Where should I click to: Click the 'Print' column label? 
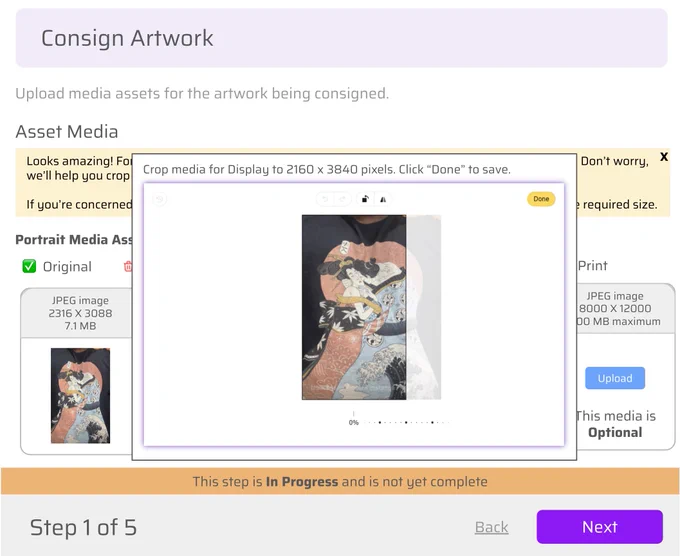pos(592,265)
